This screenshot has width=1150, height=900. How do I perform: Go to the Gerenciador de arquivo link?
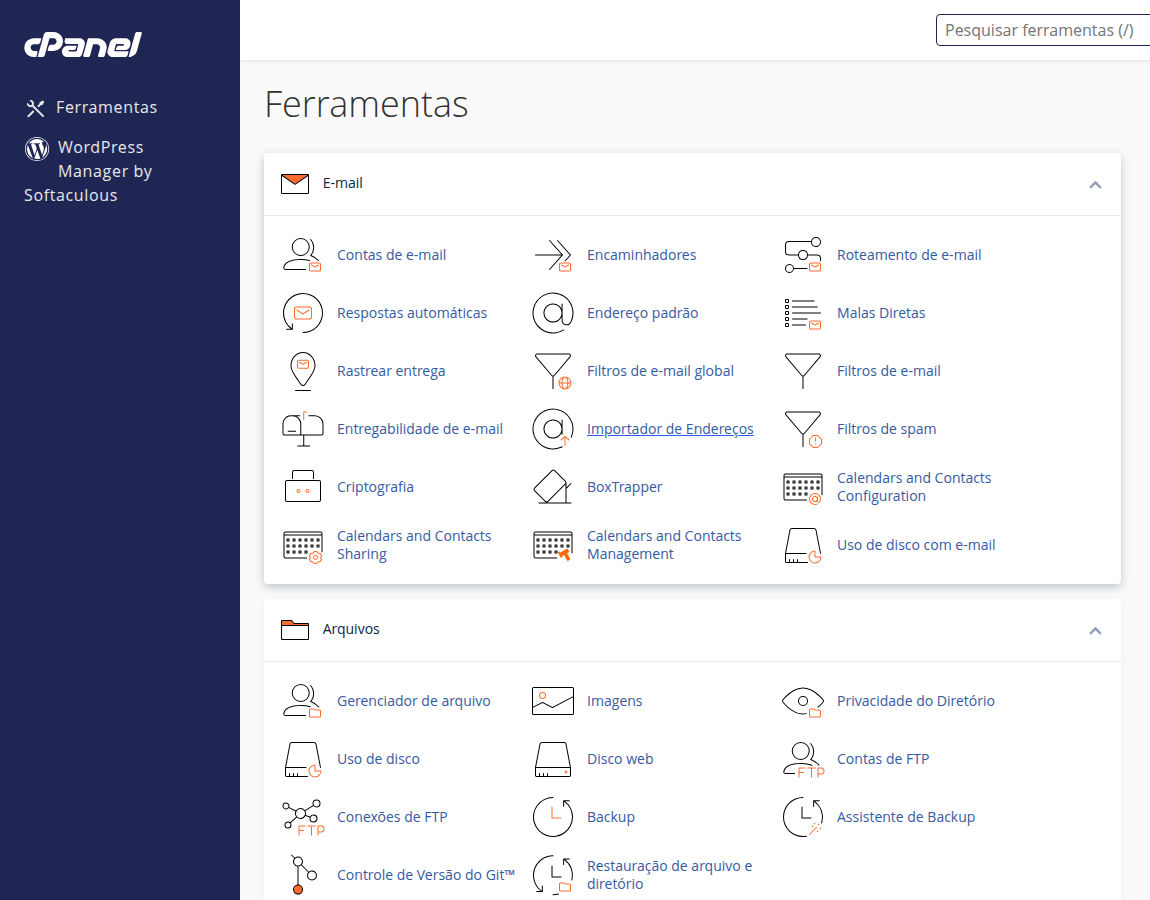coord(413,701)
